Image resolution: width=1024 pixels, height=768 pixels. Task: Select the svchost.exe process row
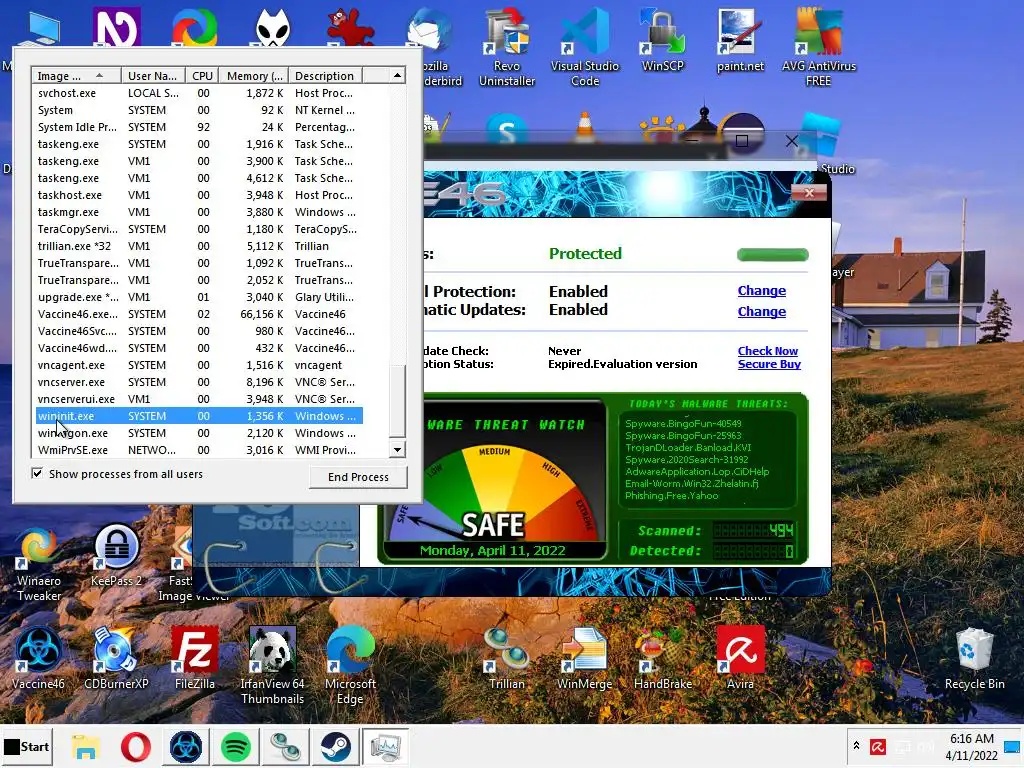pyautogui.click(x=198, y=93)
